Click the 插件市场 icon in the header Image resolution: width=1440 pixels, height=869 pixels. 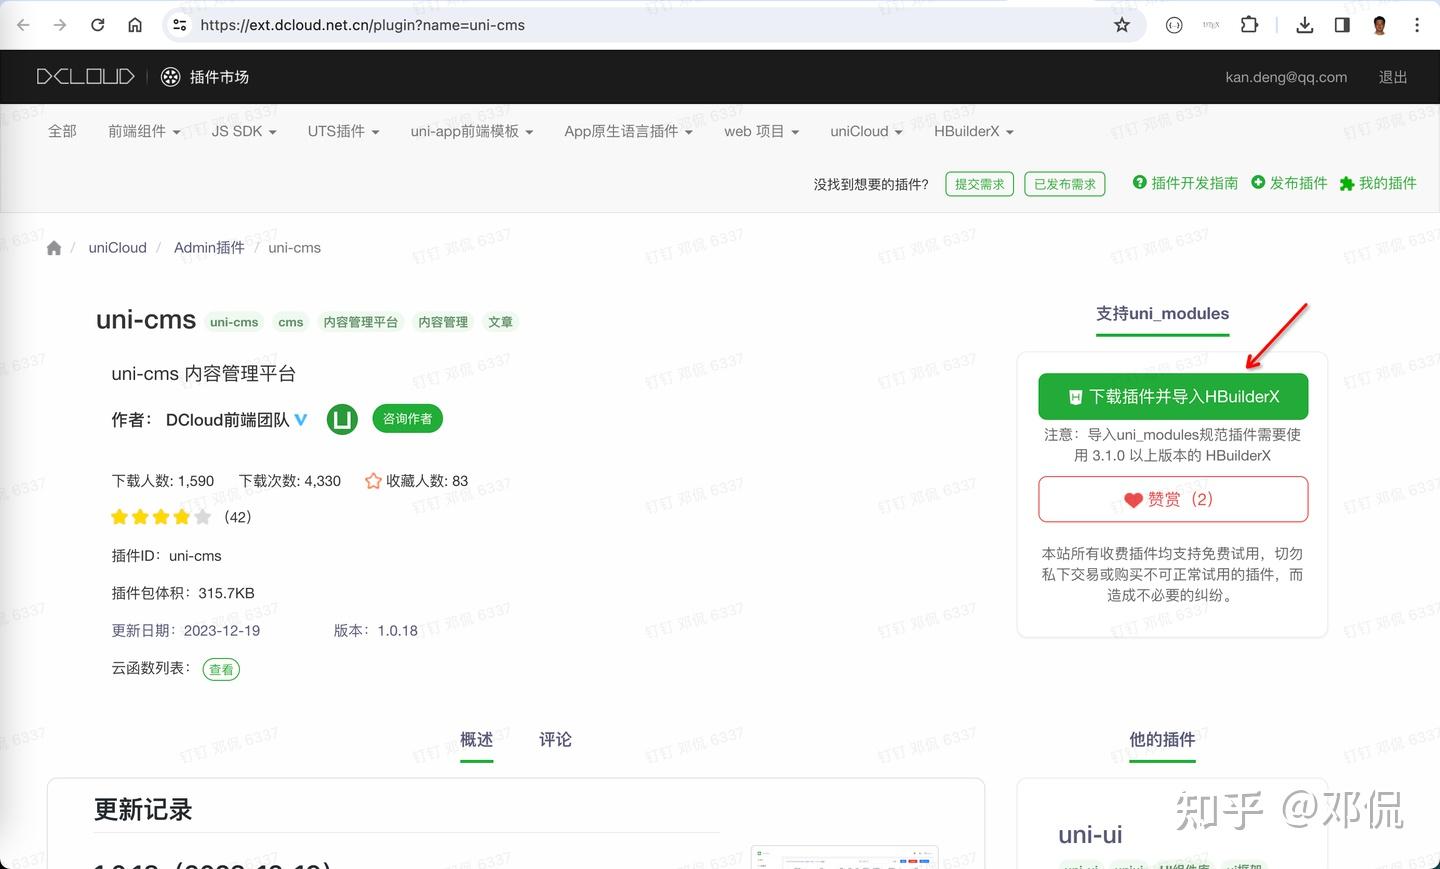[171, 77]
